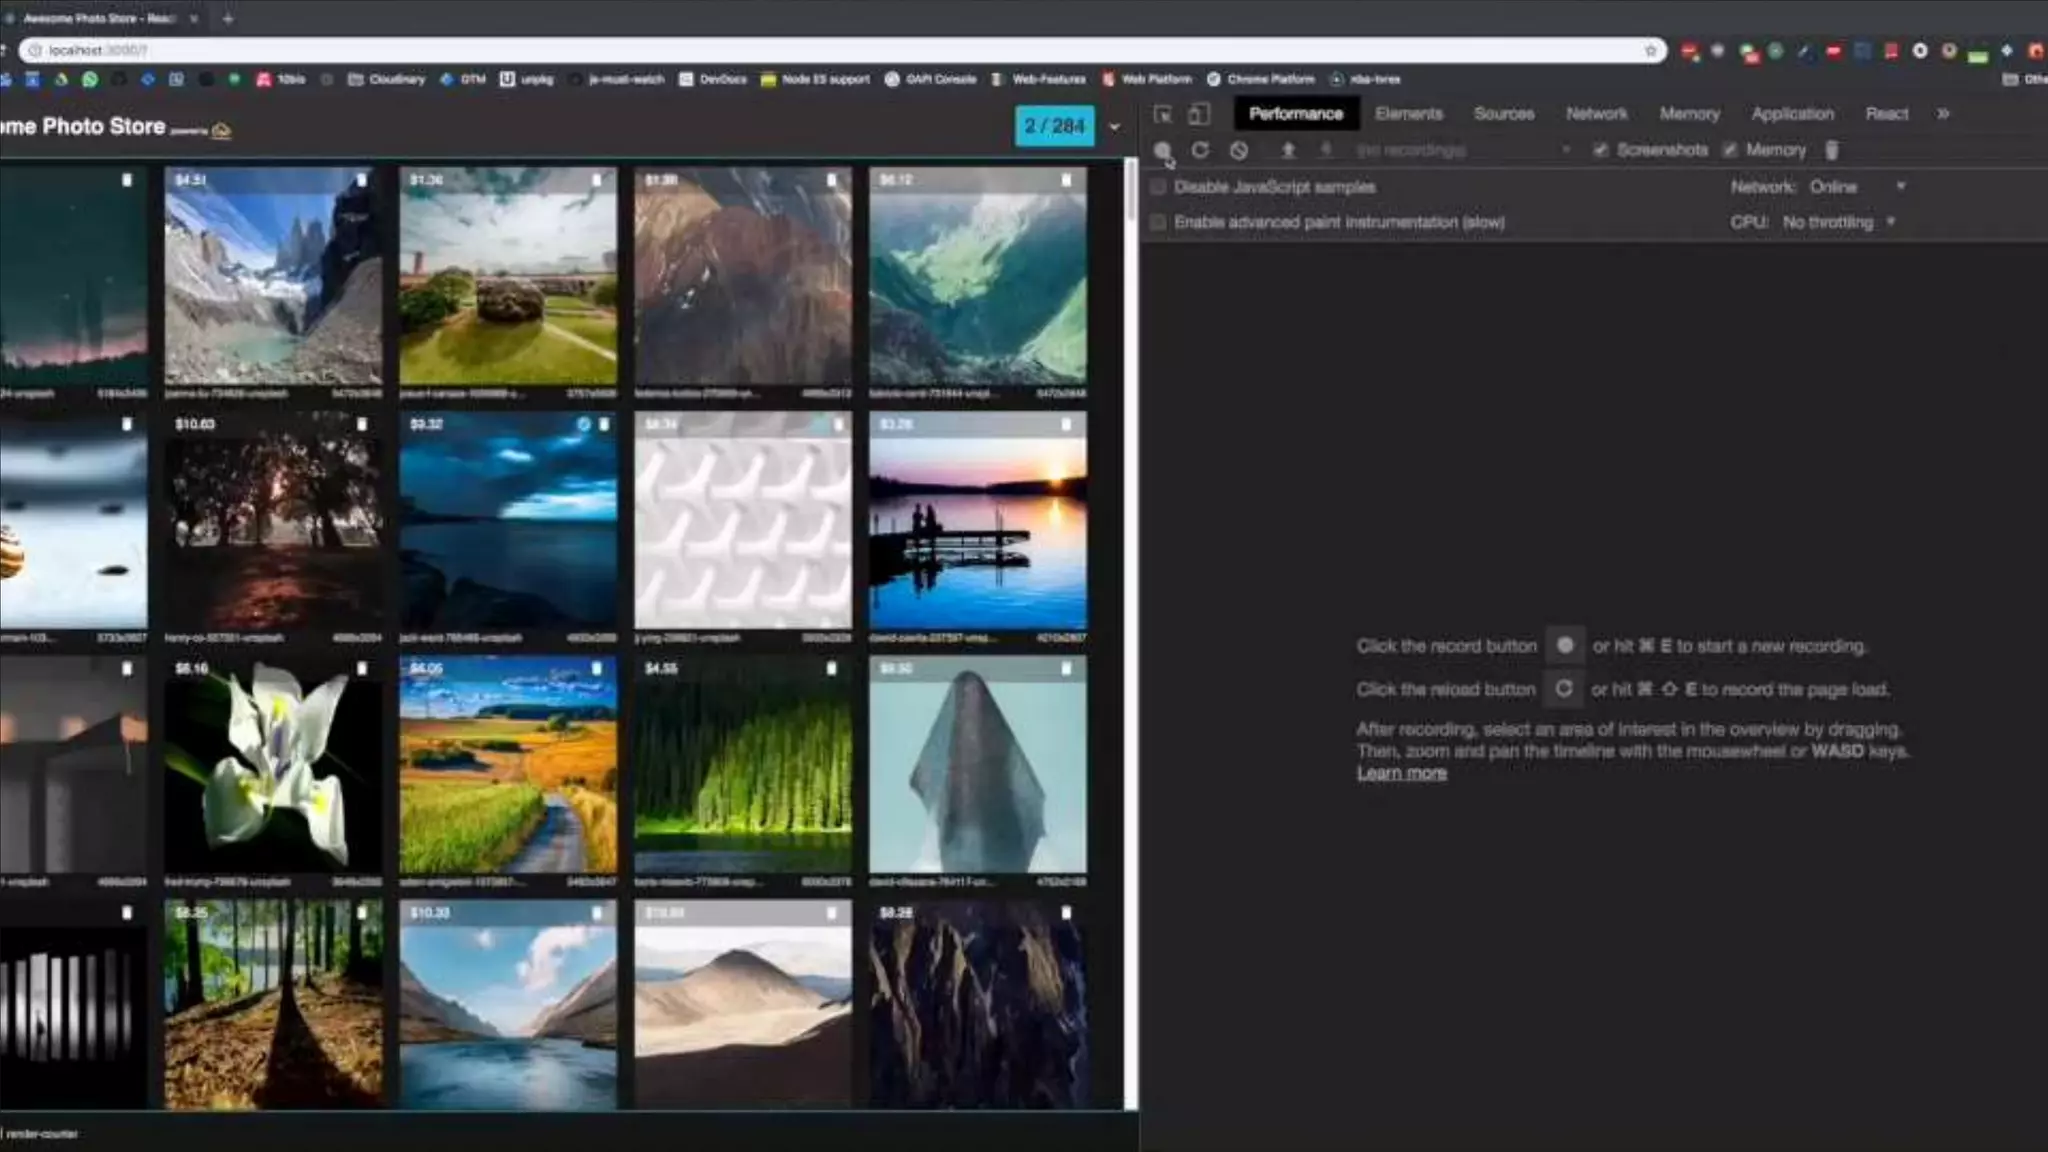View site info in the address bar
Screen dimensions: 2048x1152
[35, 50]
